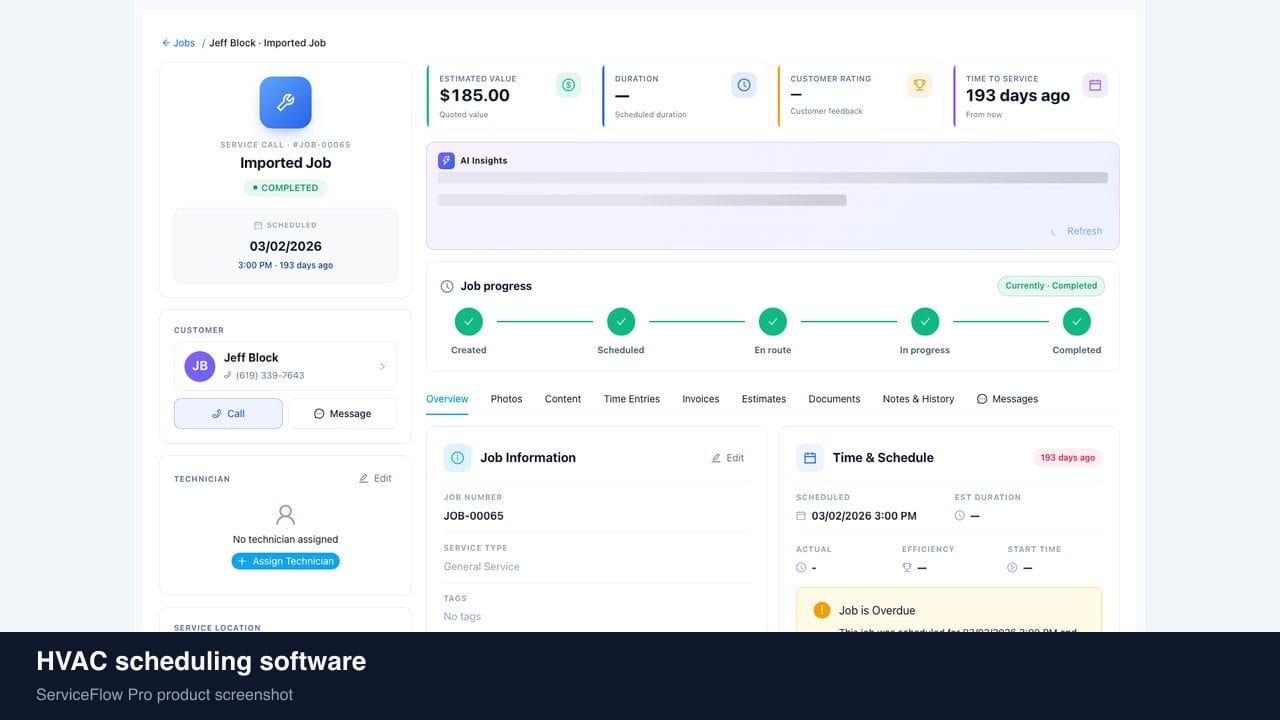
Task: Click the phone number (619) 339-7643
Action: pos(270,376)
